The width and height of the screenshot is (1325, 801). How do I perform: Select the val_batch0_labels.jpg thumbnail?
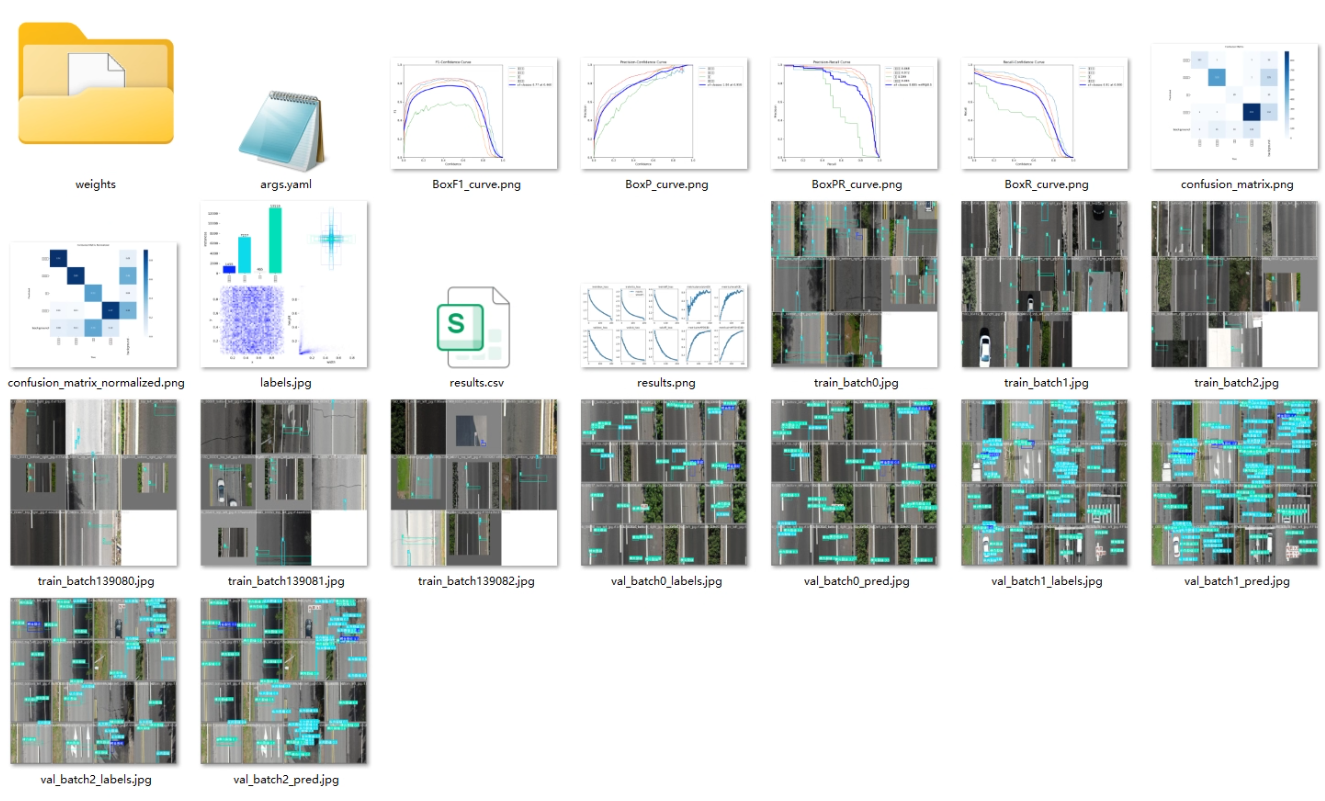coord(665,483)
